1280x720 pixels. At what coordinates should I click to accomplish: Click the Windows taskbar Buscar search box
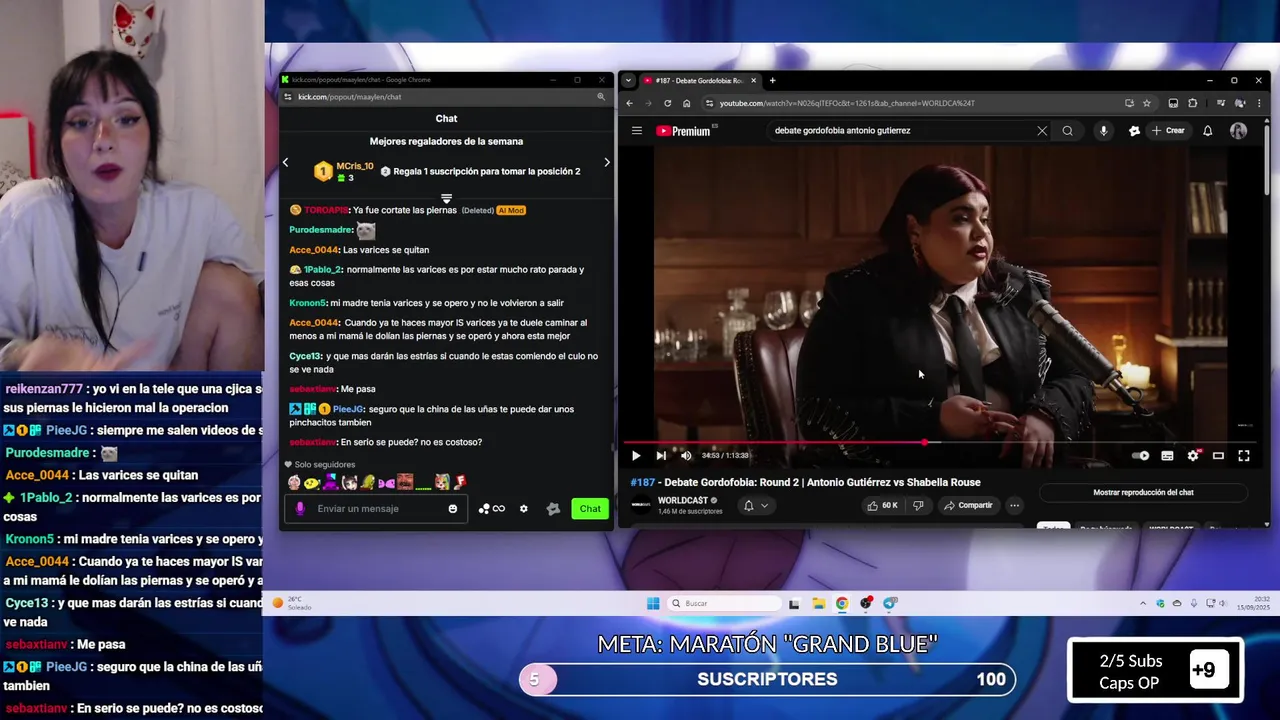(725, 603)
